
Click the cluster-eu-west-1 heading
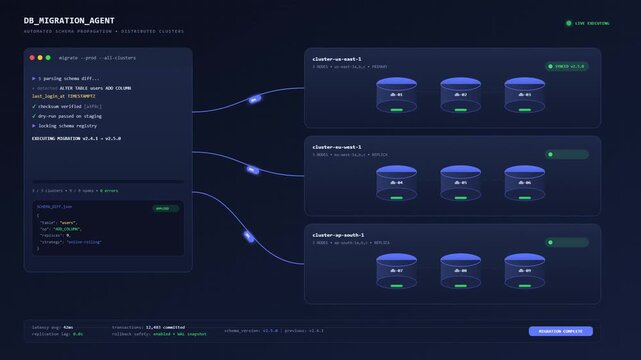point(336,147)
